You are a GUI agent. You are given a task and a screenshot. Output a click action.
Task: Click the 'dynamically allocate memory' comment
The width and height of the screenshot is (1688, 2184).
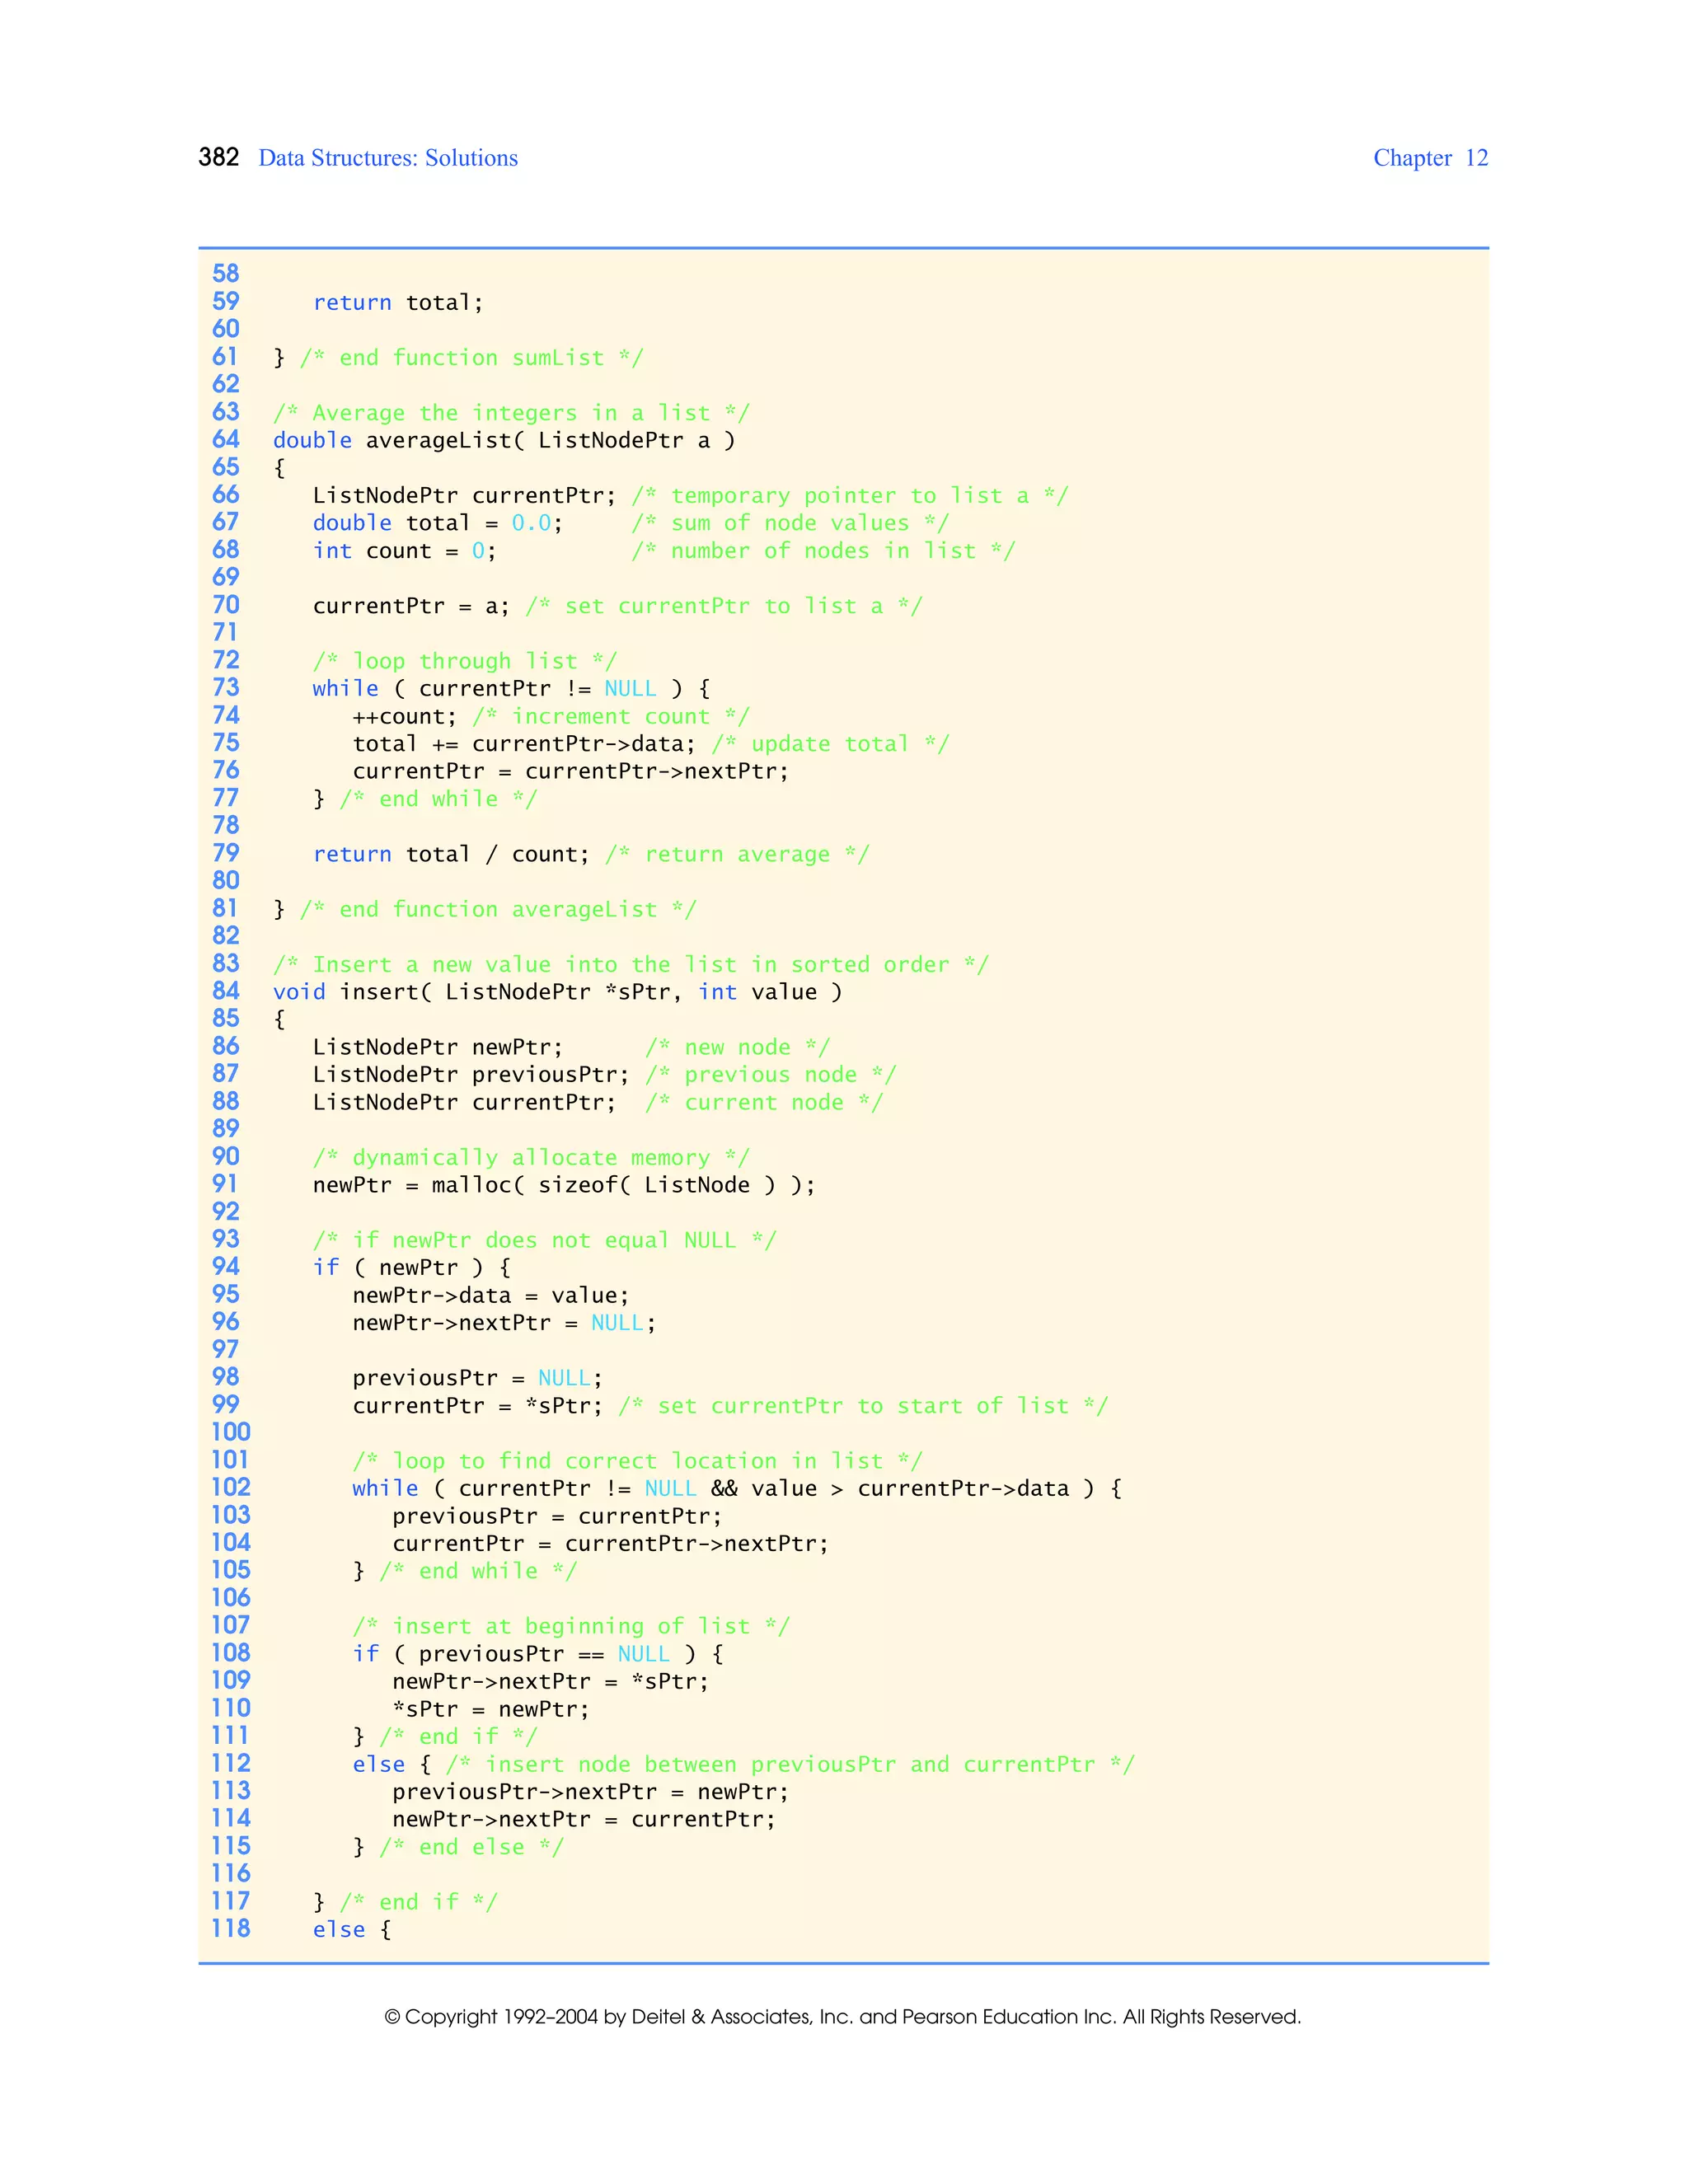point(531,1158)
